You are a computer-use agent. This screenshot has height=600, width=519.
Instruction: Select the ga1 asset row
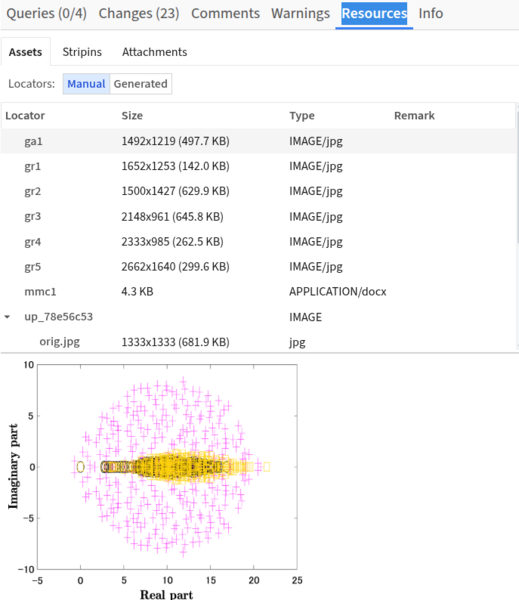click(258, 141)
